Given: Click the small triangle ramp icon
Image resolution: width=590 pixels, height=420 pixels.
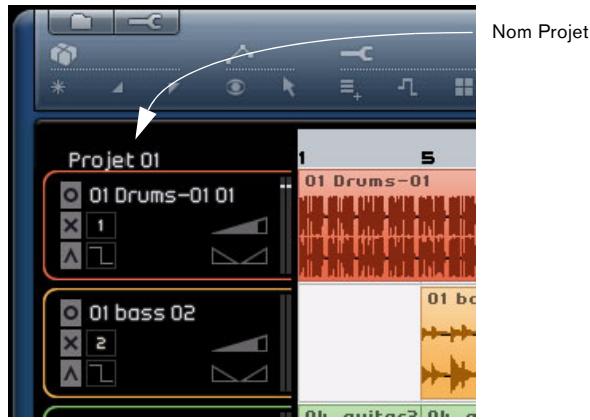Looking at the screenshot, I should coord(118,88).
